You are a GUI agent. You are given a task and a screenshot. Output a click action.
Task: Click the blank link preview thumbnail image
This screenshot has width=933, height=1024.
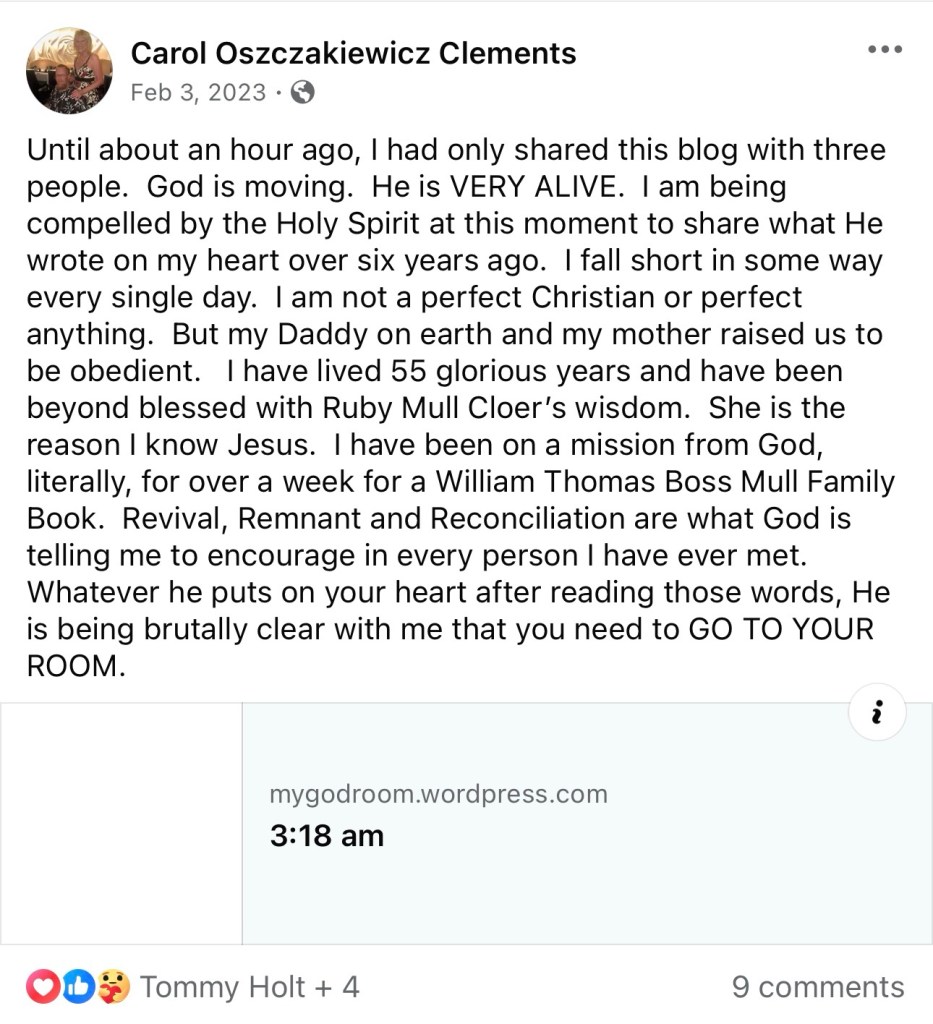point(121,823)
